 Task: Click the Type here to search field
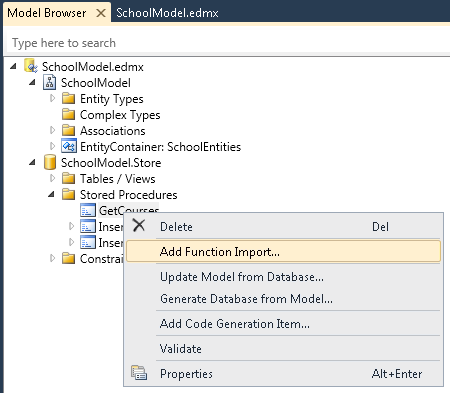228,43
